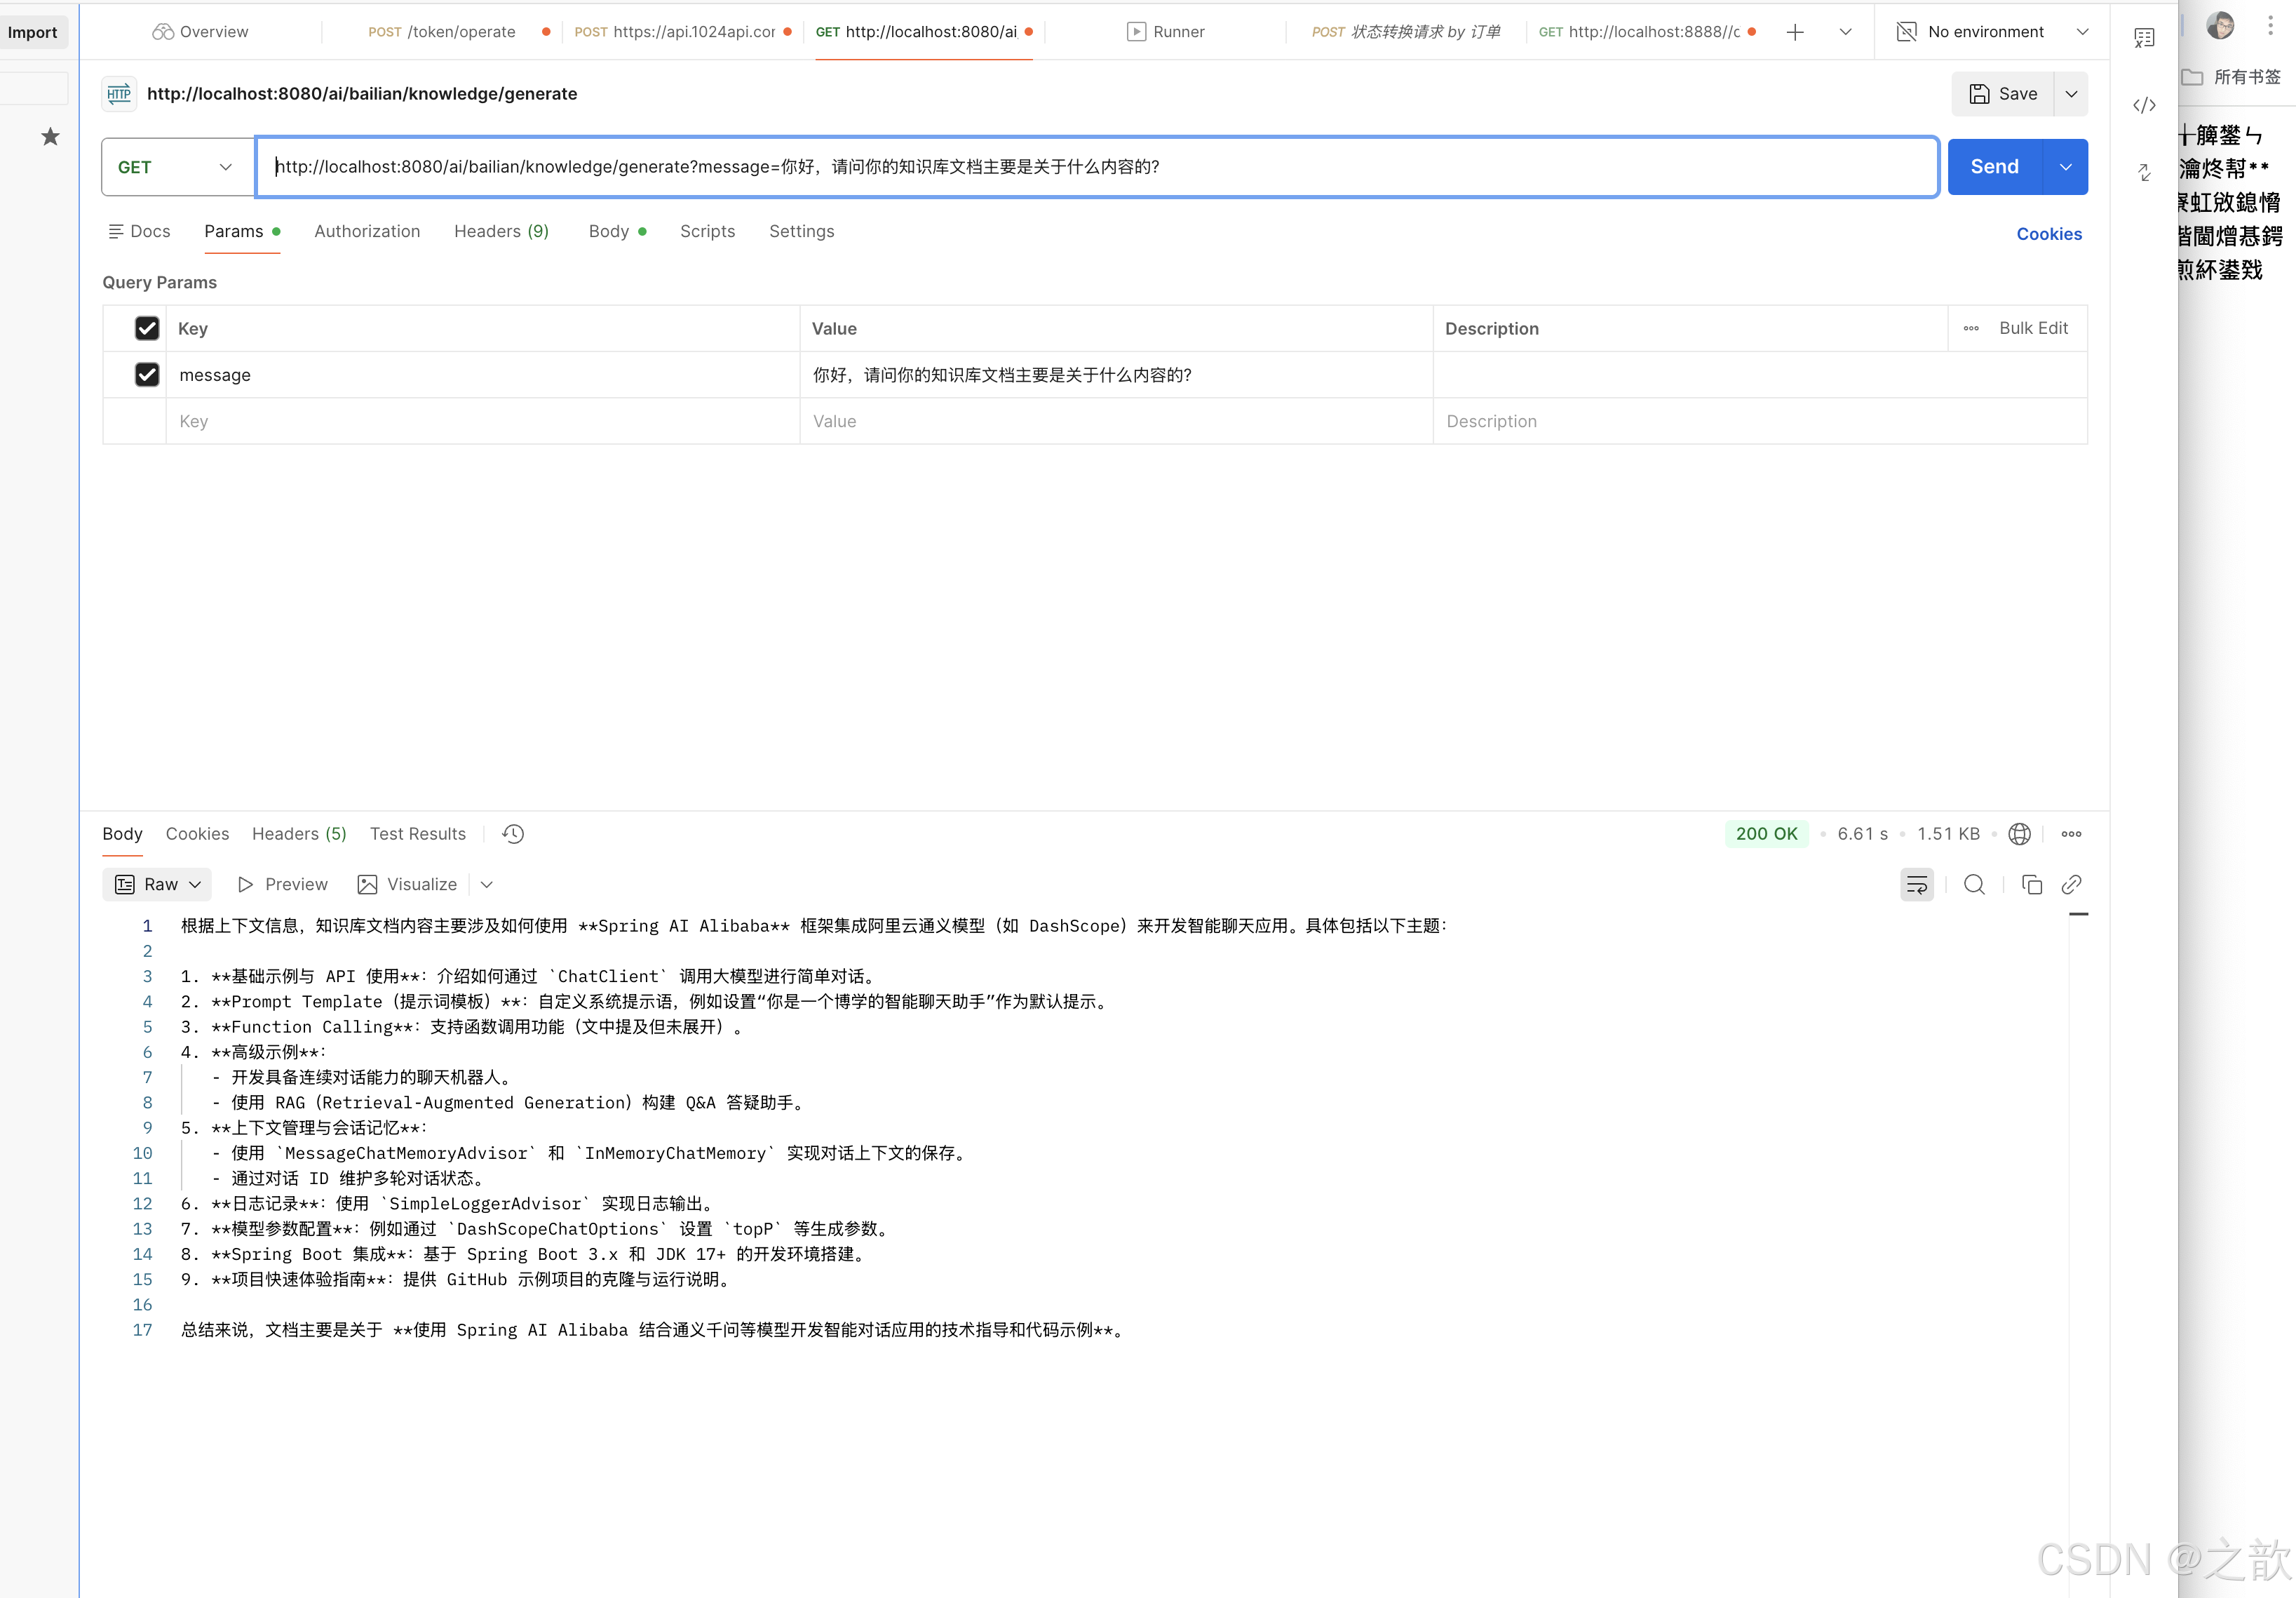Toggle the select-all params header checkbox
Screen dimensions: 2296x1598
click(x=147, y=328)
